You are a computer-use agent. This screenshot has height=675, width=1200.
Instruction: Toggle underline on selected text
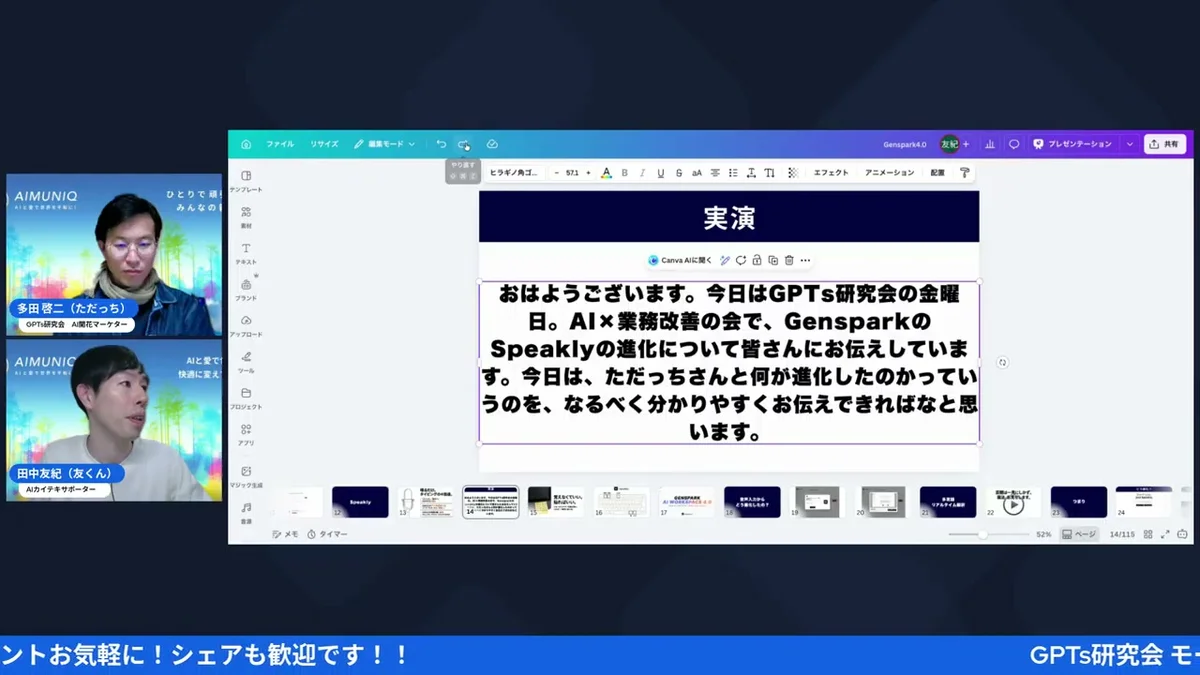point(661,172)
